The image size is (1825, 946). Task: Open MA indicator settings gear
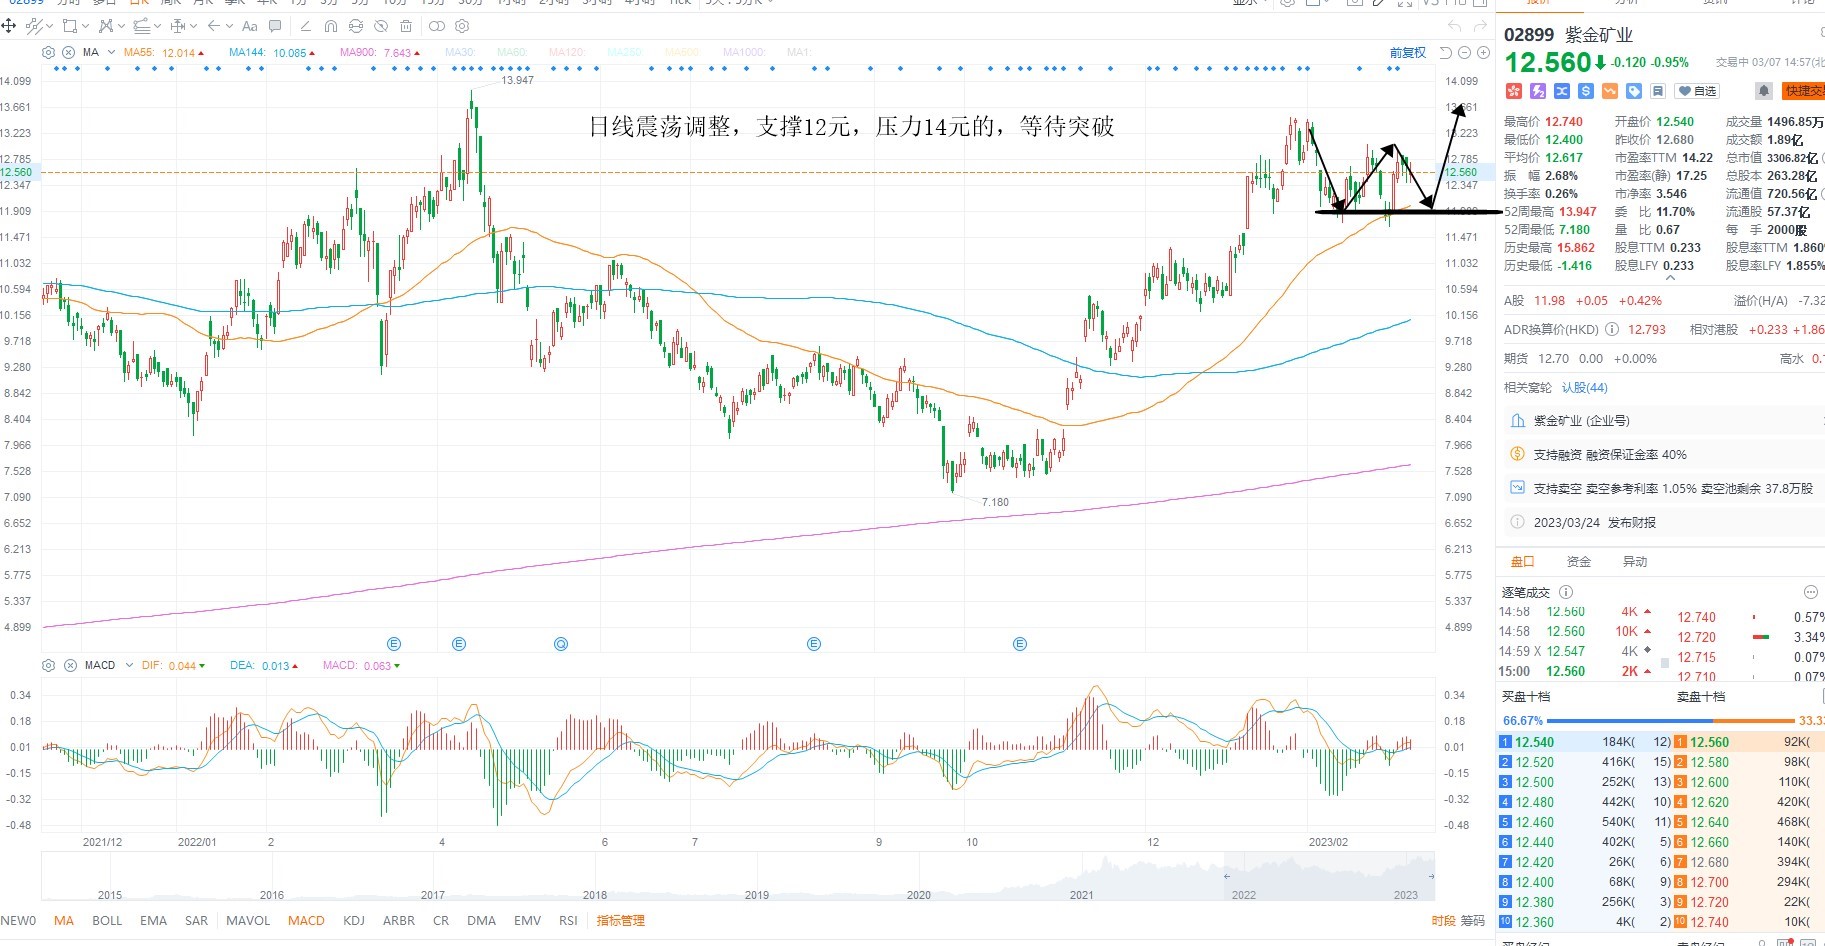[x=48, y=52]
